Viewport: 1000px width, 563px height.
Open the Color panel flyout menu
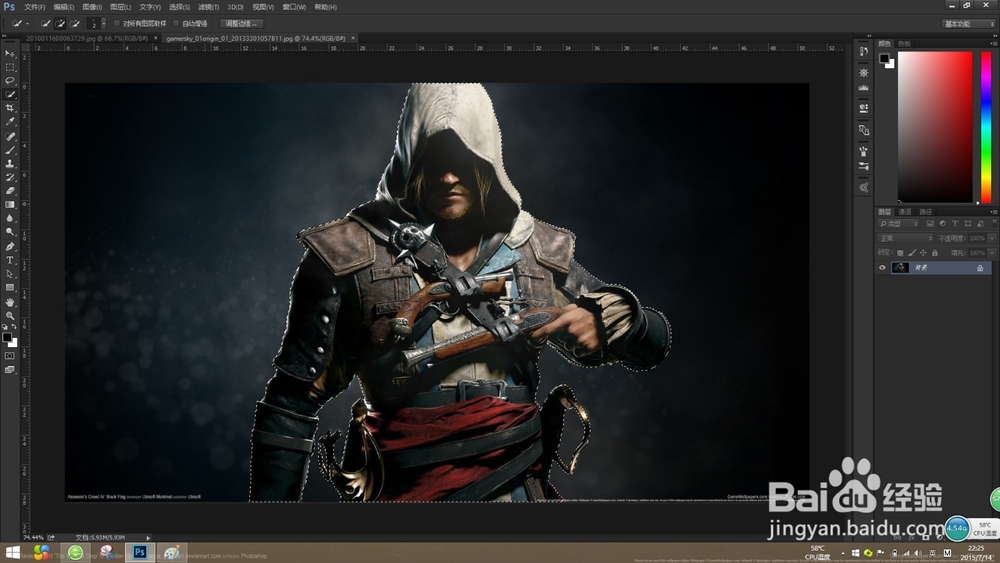(993, 43)
